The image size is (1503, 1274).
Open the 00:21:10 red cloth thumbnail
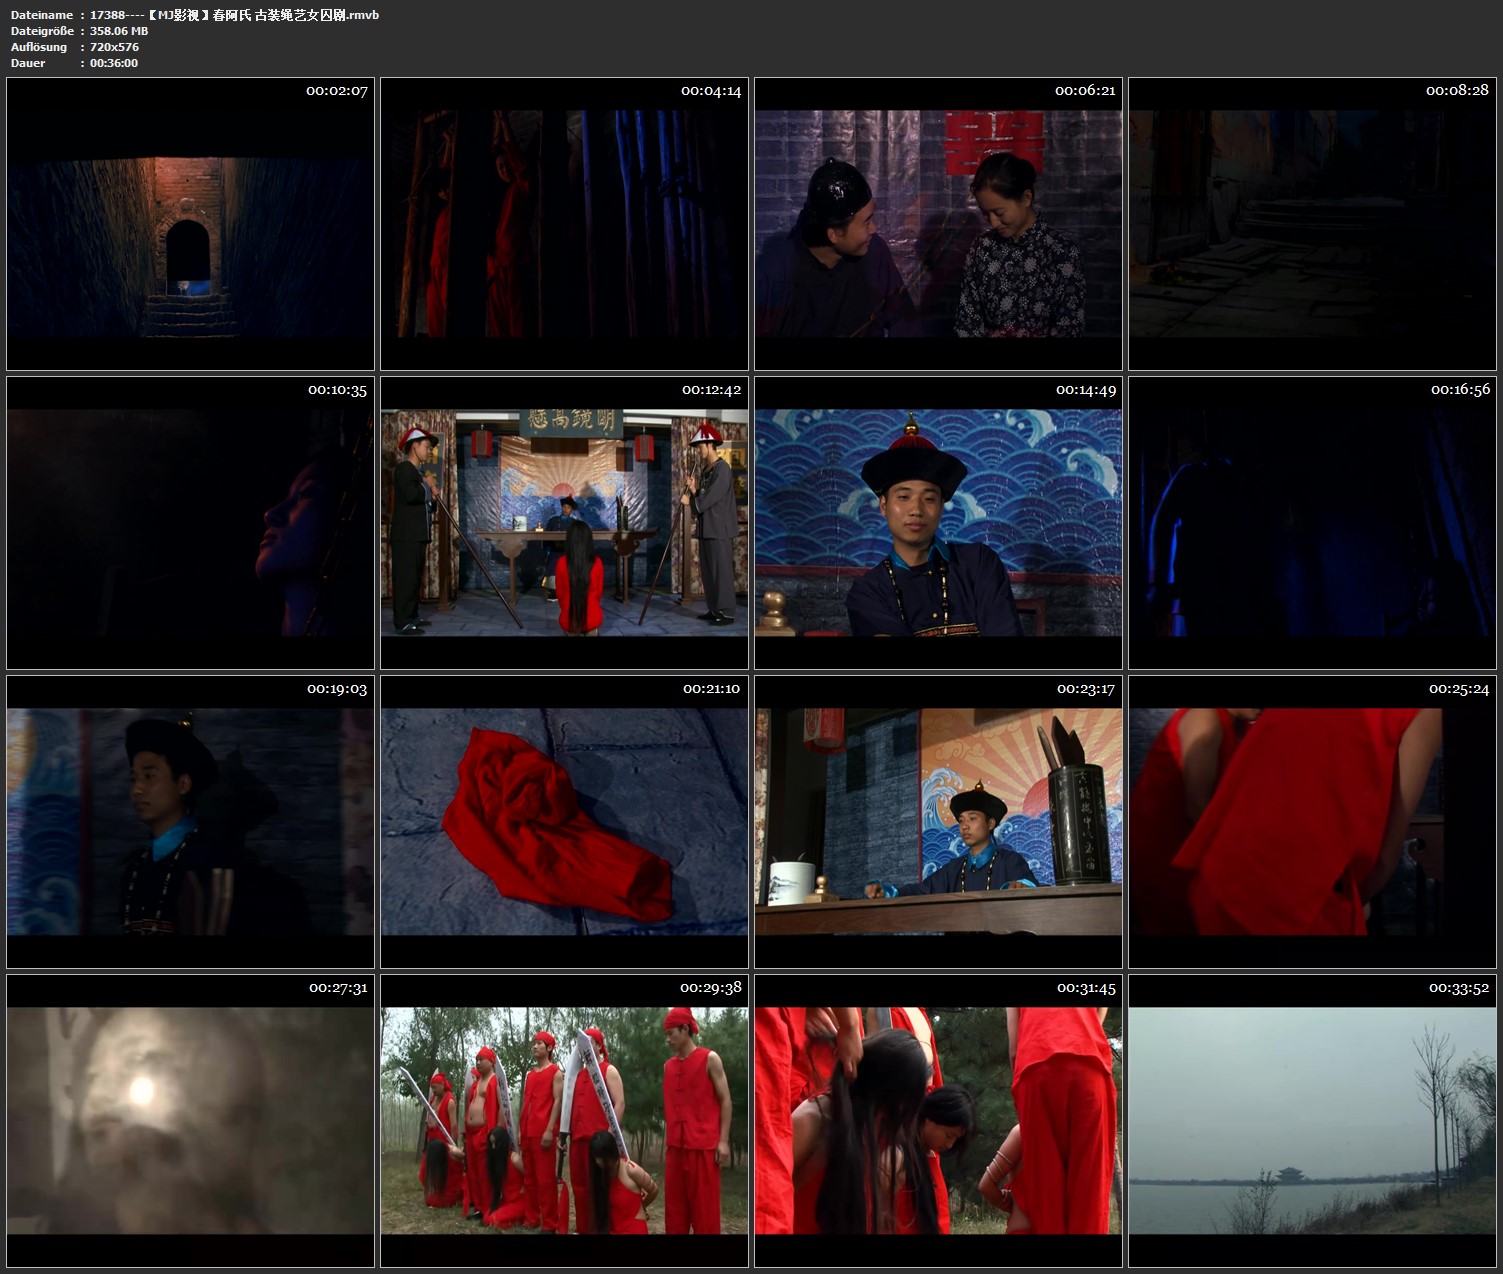pos(564,822)
